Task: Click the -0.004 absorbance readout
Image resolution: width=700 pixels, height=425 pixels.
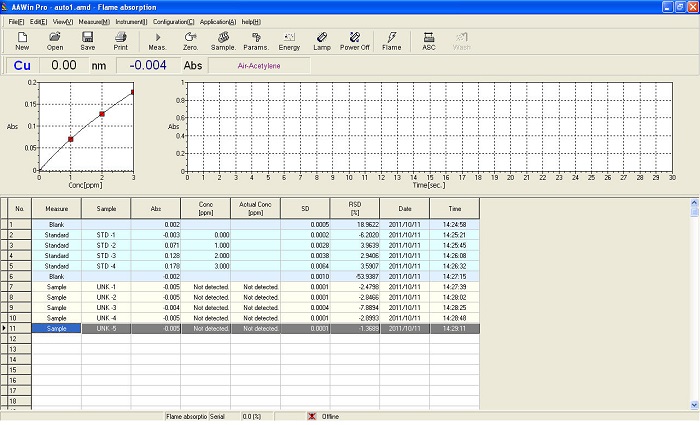Action: [148, 65]
